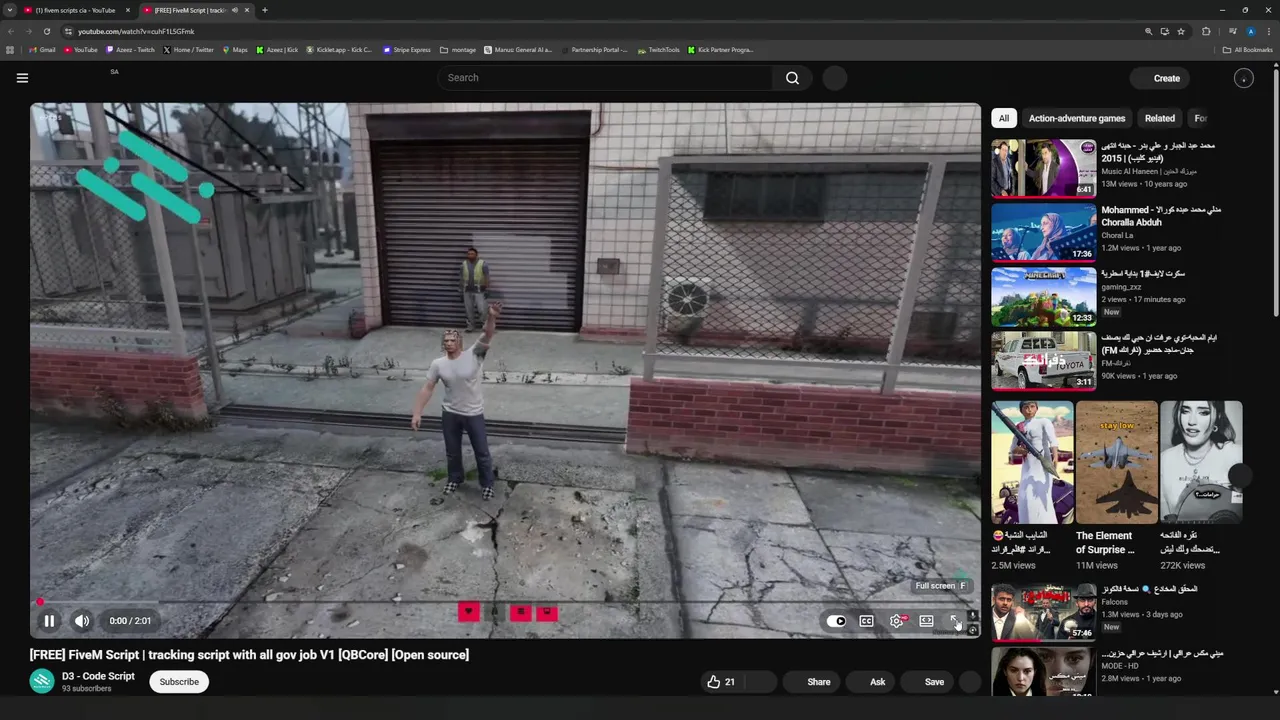The image size is (1280, 720).
Task: Click the magnifier search button
Action: 792,78
